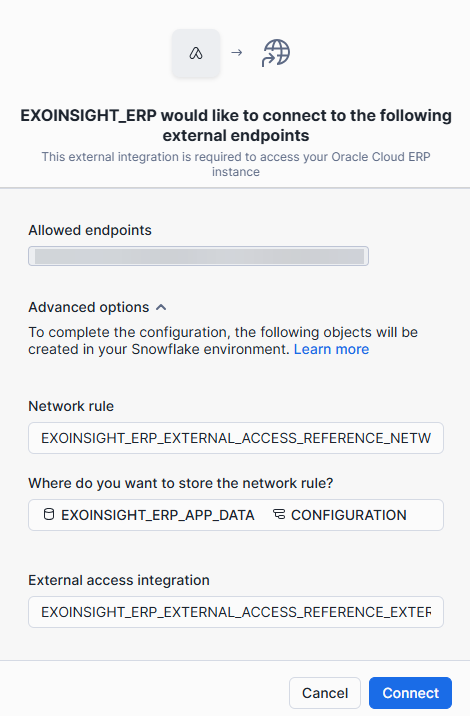This screenshot has width=470, height=716.
Task: Focus the Network rule name field
Action: [x=236, y=438]
